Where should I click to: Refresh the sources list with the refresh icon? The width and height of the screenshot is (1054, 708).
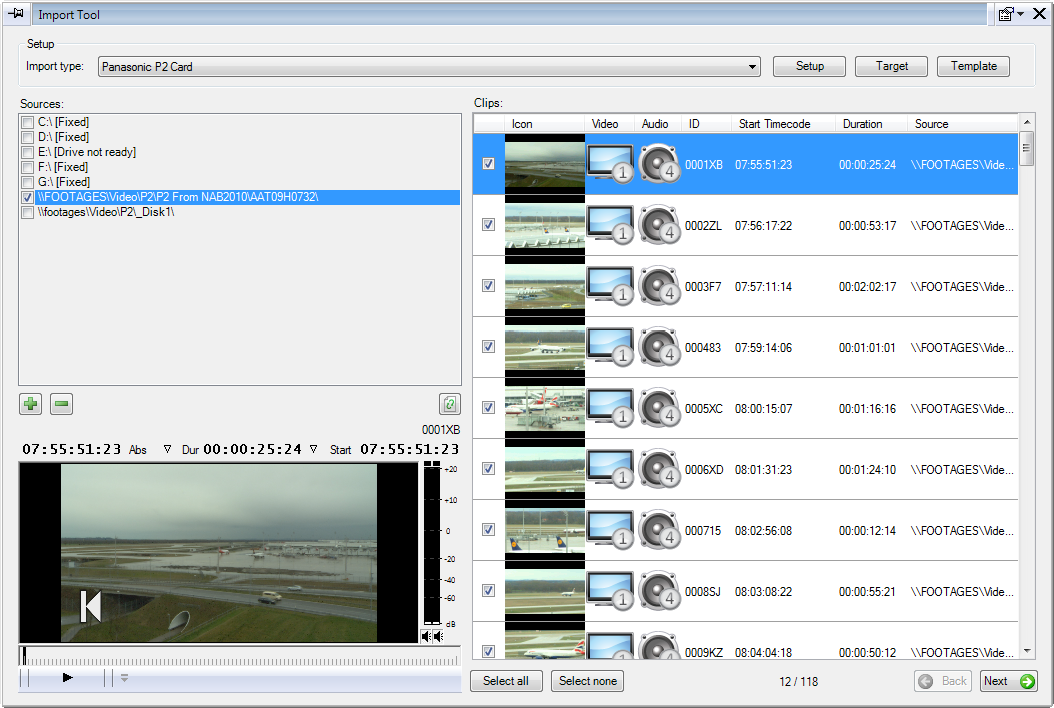450,404
